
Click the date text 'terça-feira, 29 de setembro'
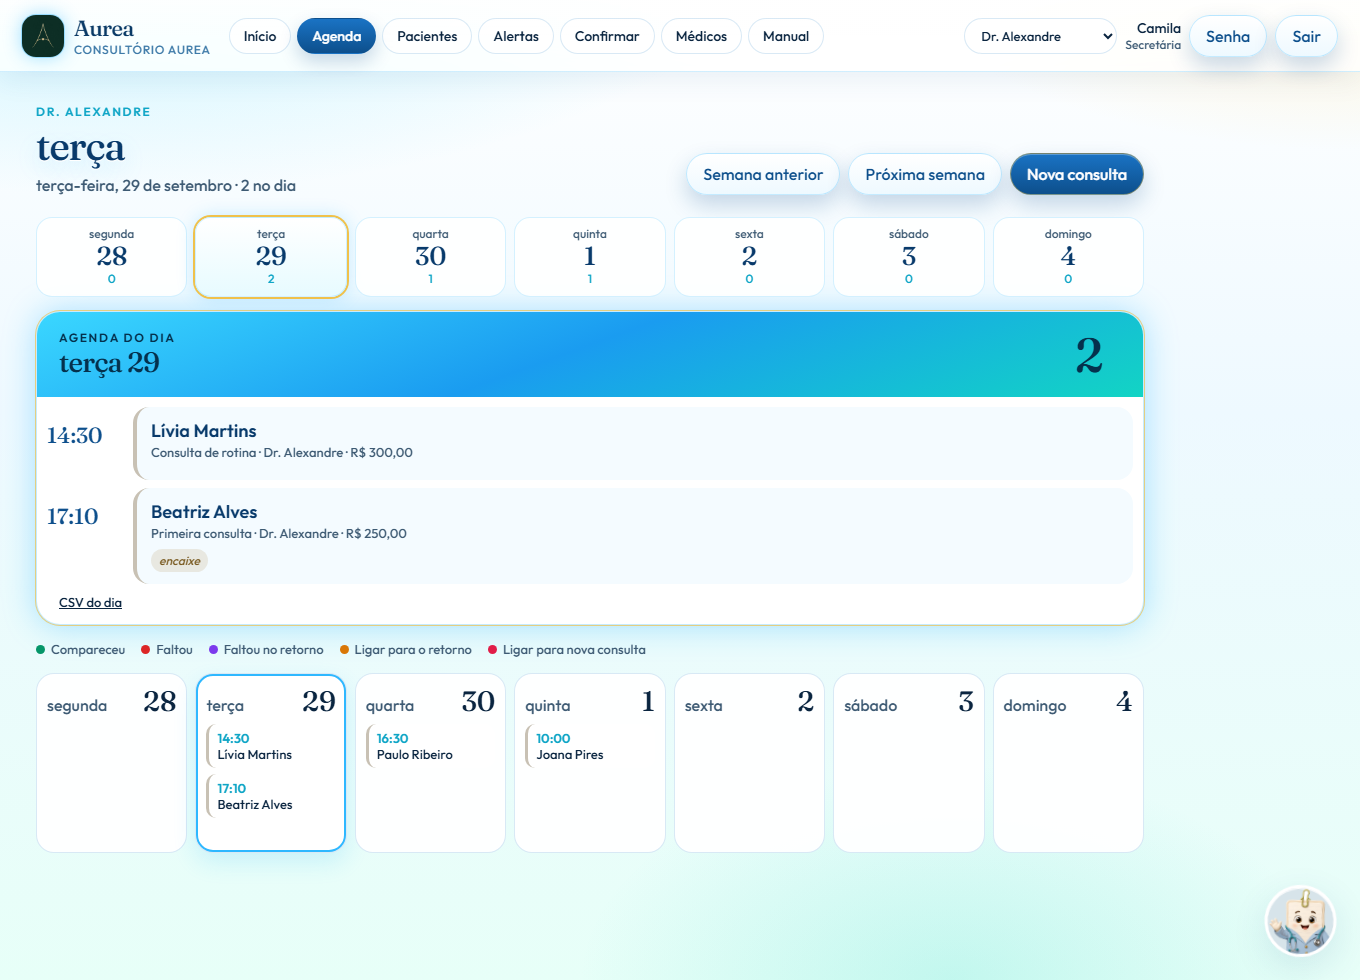coord(134,186)
